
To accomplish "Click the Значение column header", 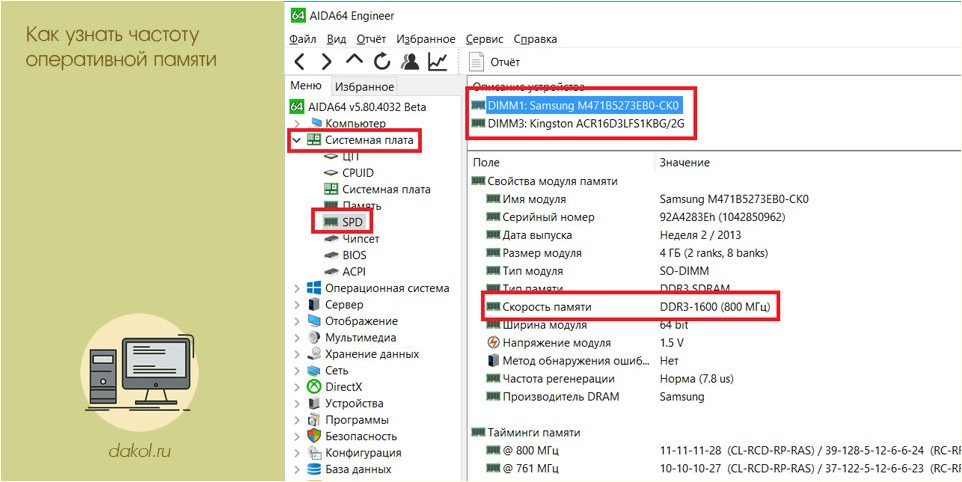I will (685, 163).
